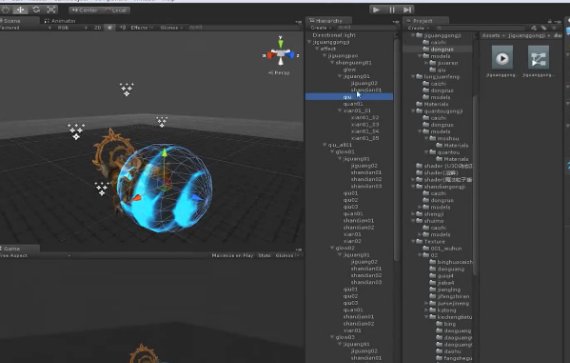Toggle Stats in Game view
570x363 pixels.
[x=264, y=255]
